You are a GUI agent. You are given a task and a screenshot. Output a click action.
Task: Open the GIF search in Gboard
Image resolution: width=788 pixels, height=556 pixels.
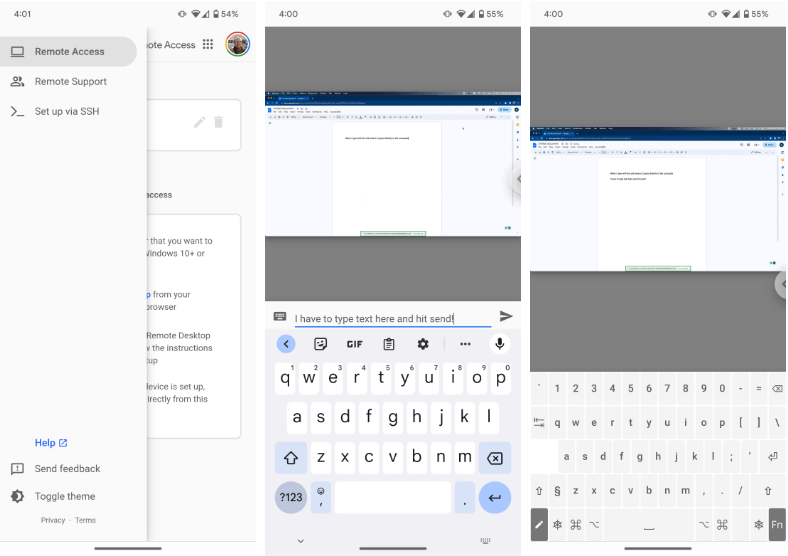(354, 344)
